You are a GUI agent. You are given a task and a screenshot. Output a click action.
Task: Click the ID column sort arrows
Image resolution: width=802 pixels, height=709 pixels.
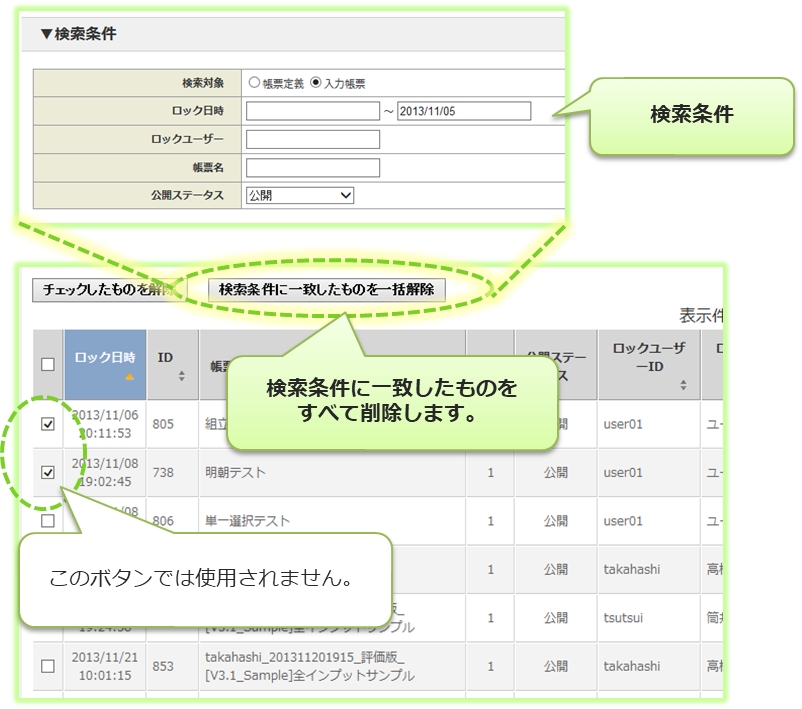tap(181, 376)
